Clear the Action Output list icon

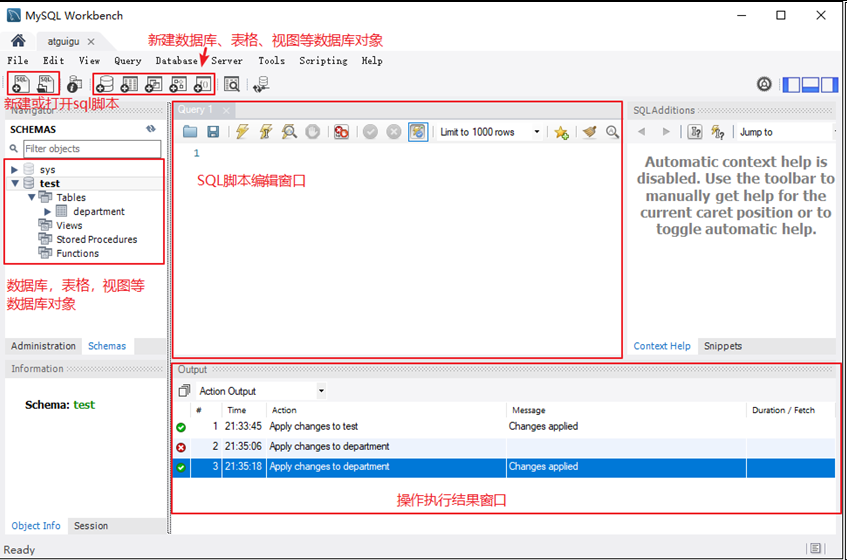184,390
